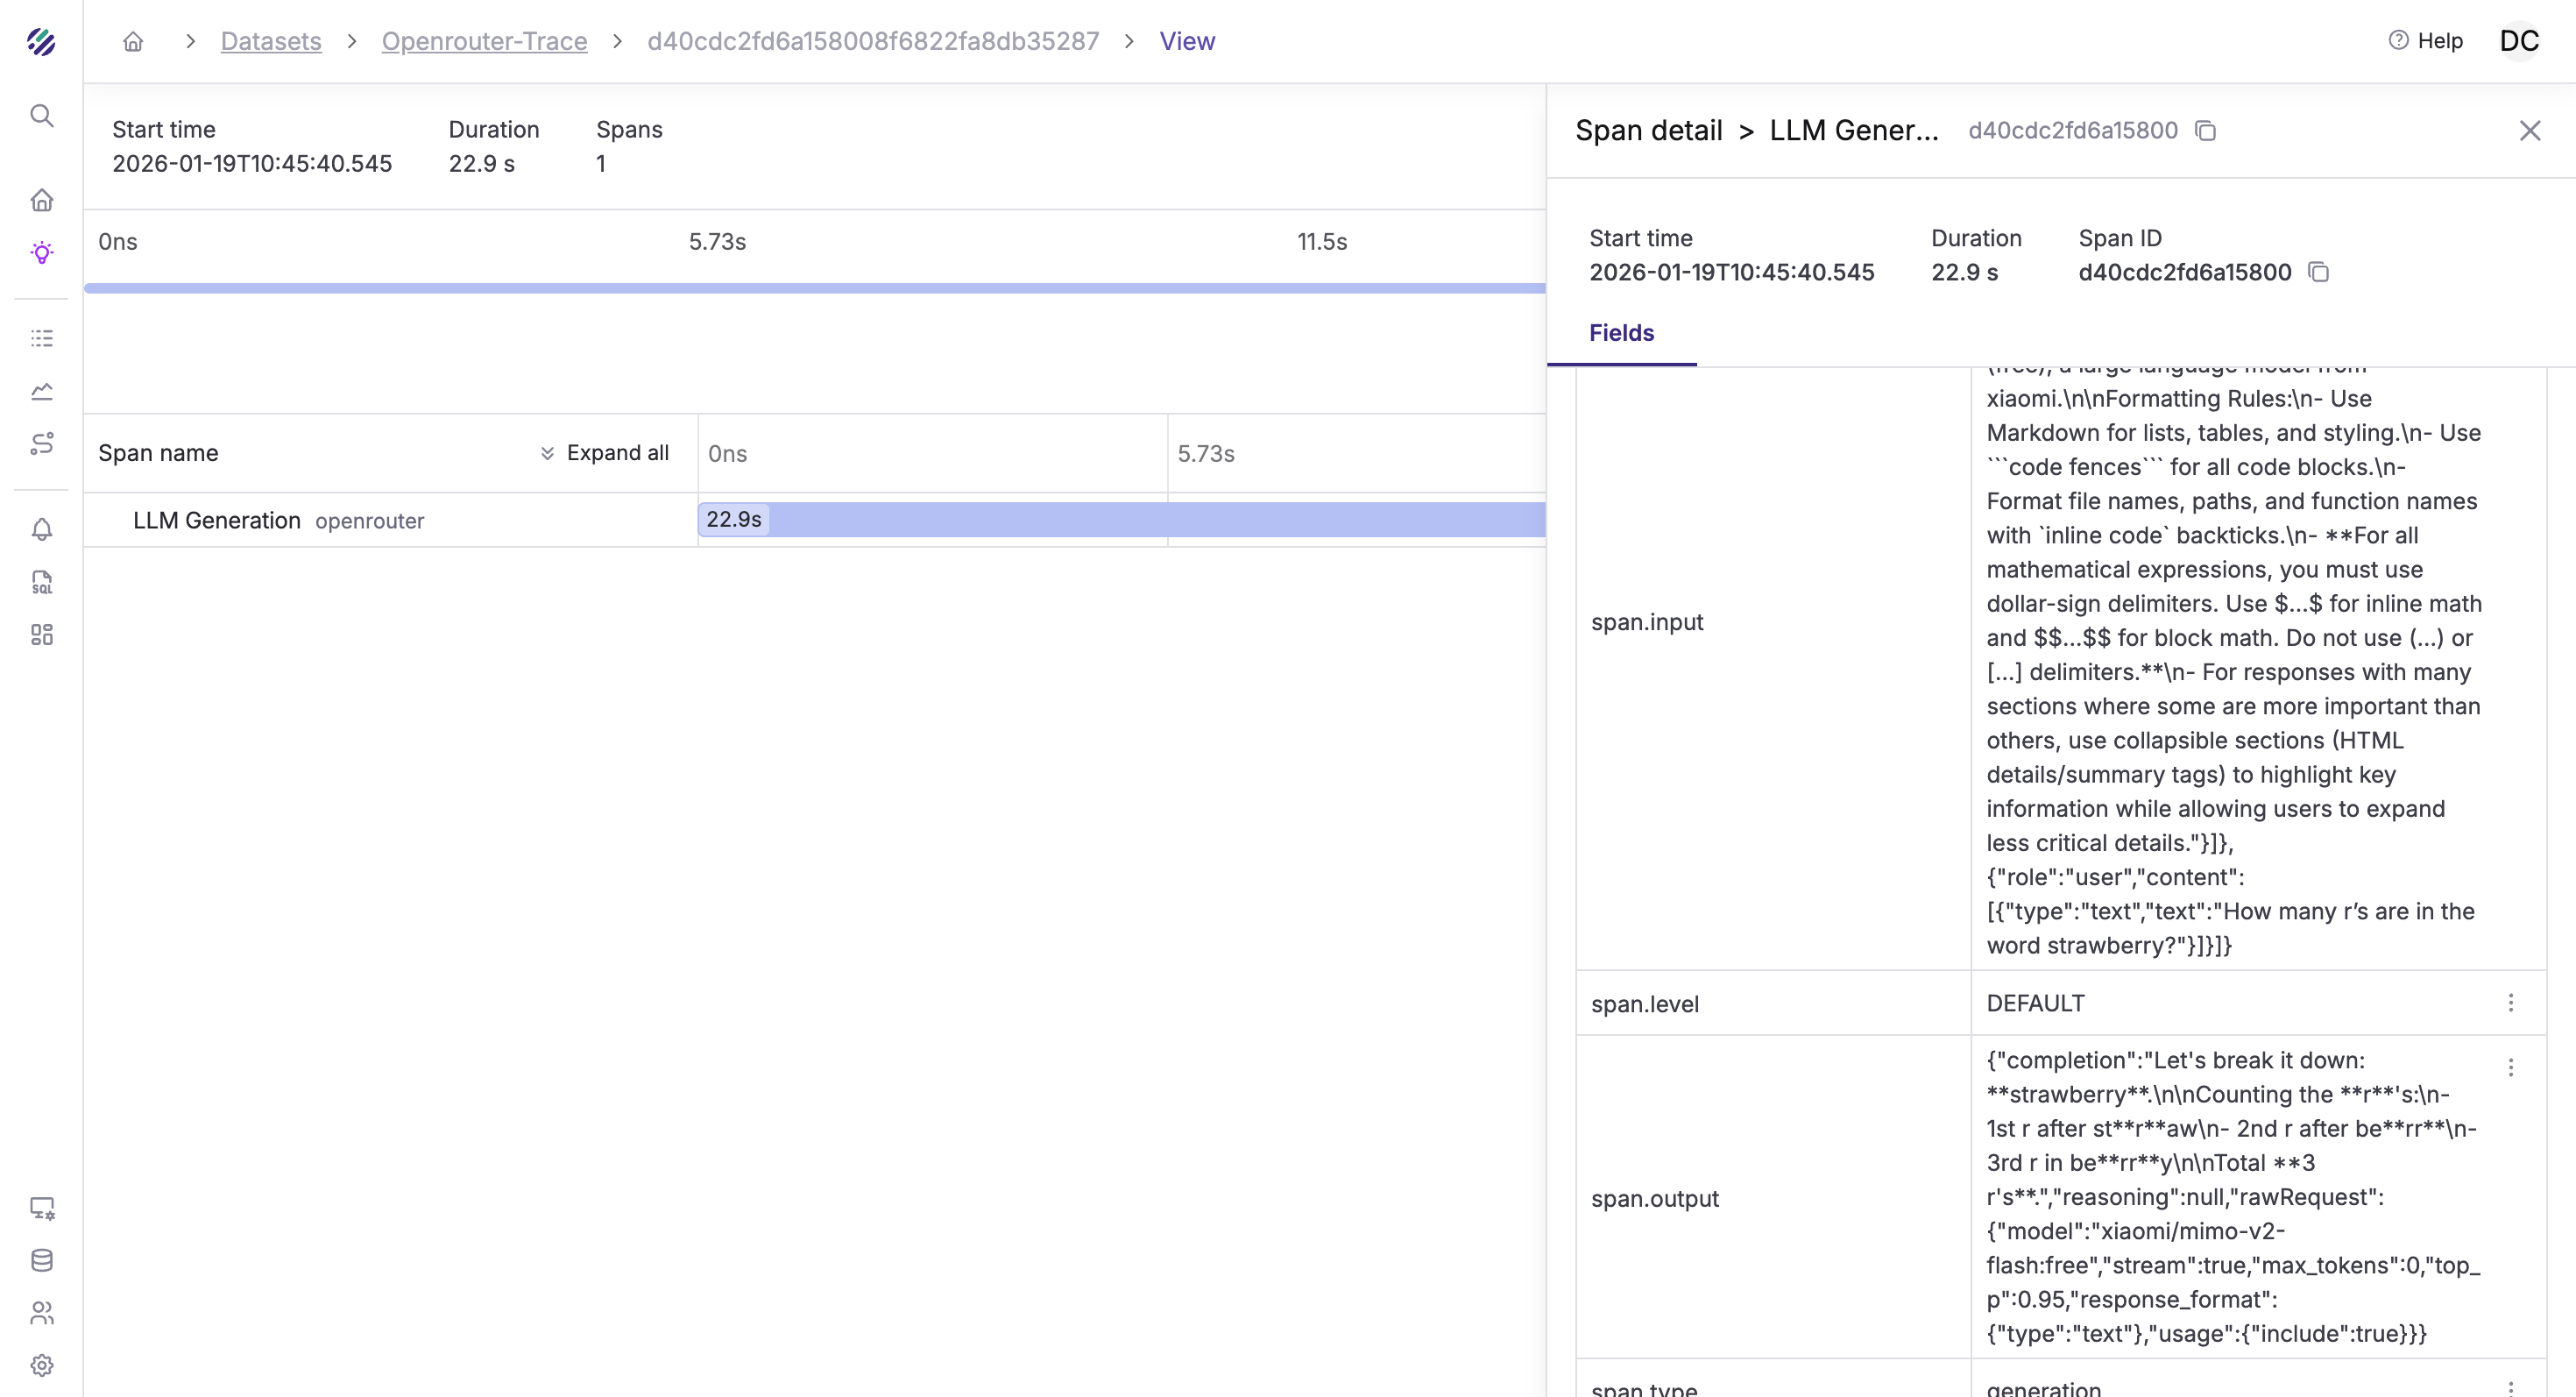
Task: Copy the Span ID d40cdc2fd6a15800
Action: click(x=2319, y=272)
